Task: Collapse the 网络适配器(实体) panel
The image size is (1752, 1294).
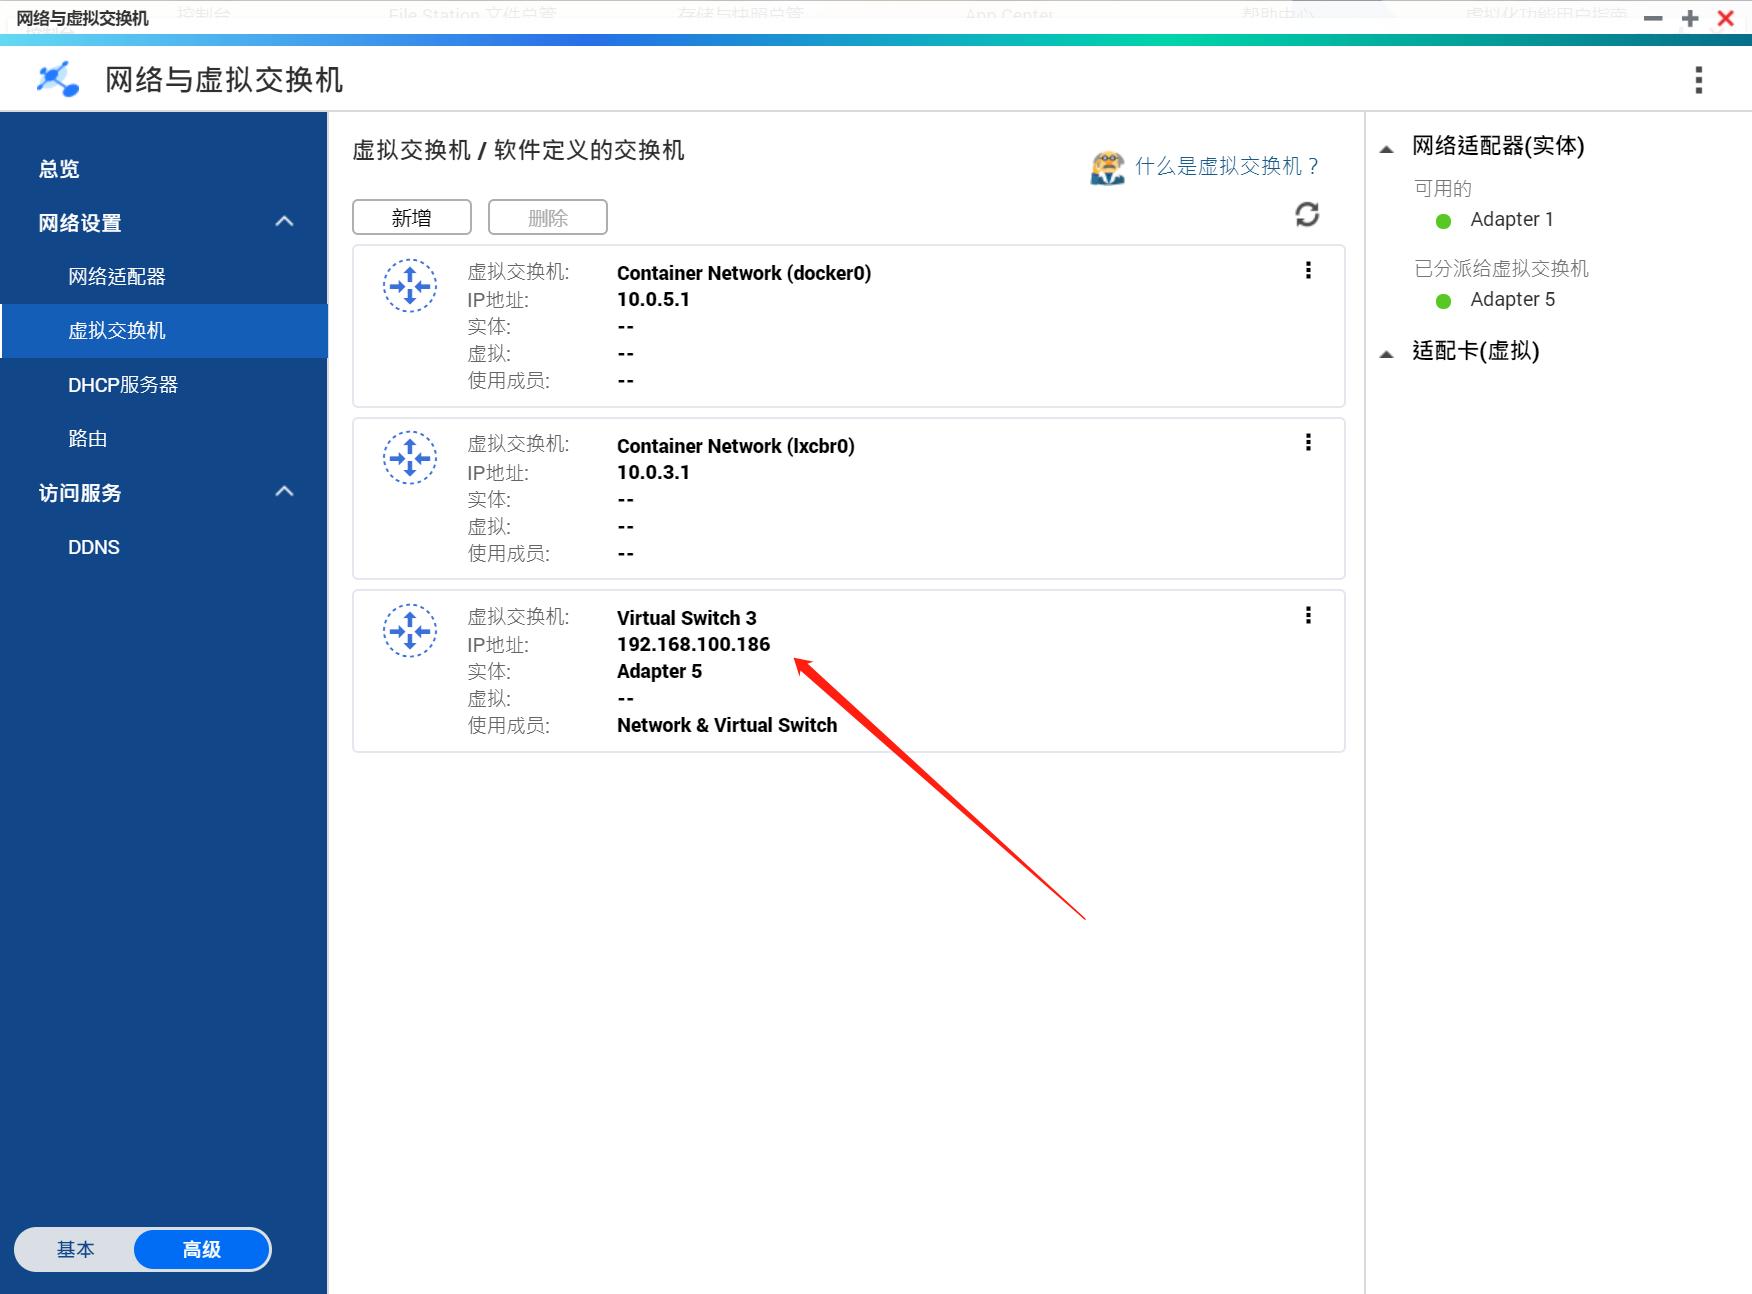Action: pyautogui.click(x=1386, y=147)
